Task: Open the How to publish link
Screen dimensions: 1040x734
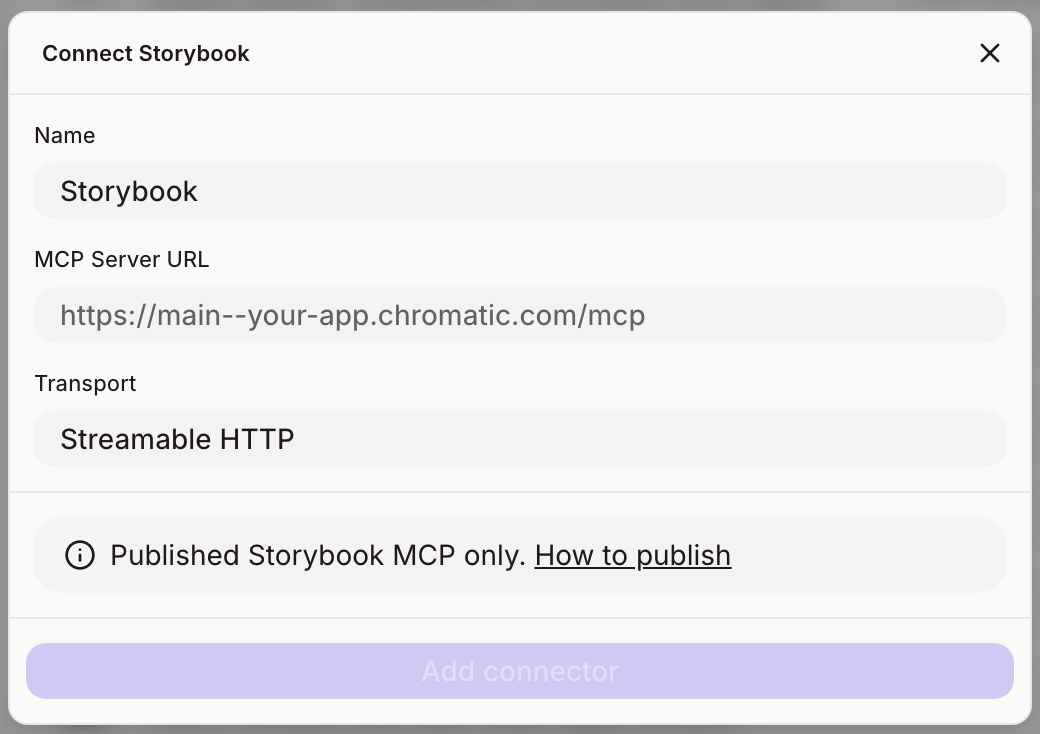Action: pyautogui.click(x=633, y=556)
